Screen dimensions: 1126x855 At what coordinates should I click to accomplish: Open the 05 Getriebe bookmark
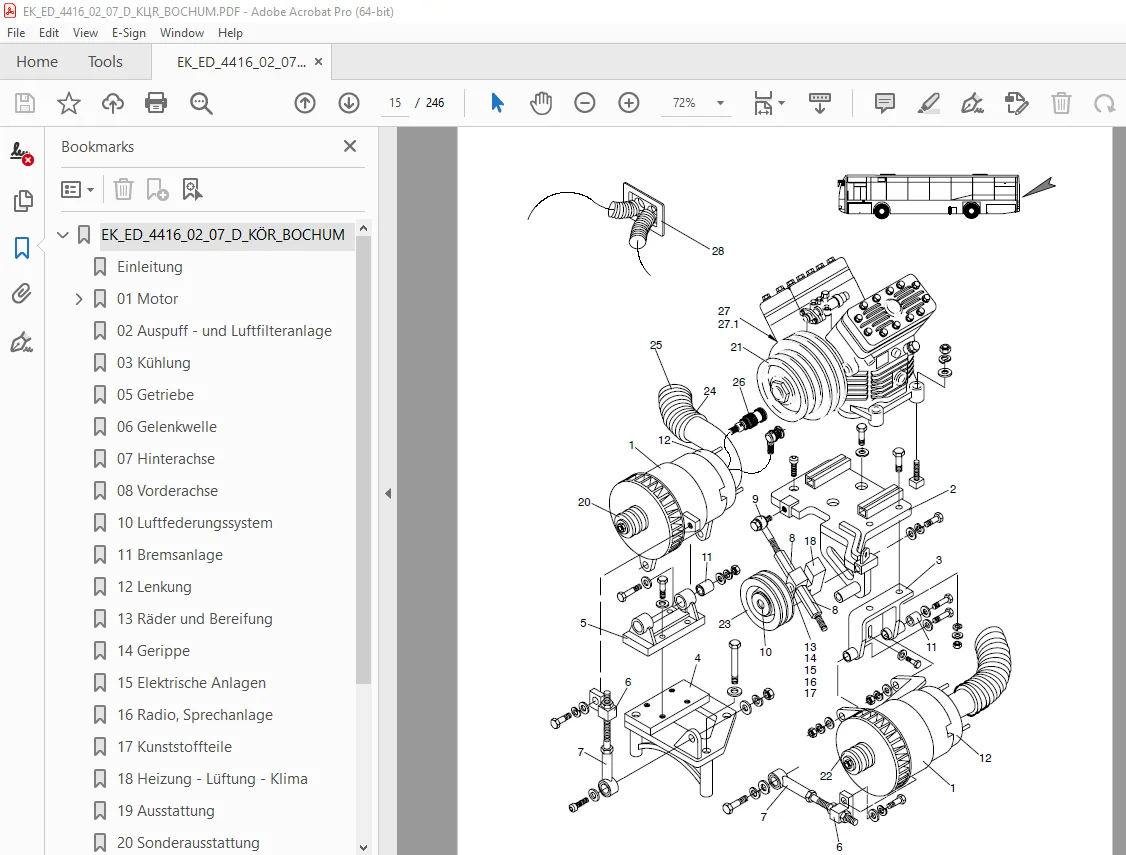point(155,395)
